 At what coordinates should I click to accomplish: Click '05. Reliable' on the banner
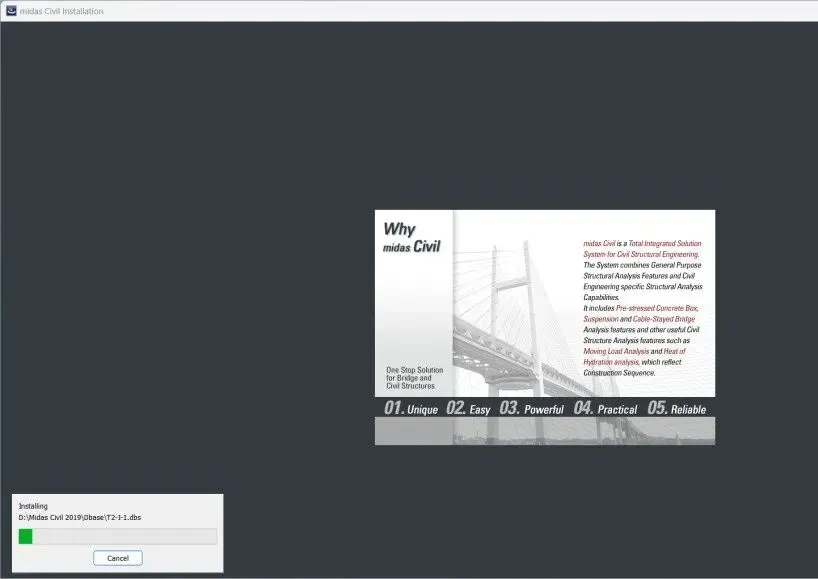point(677,408)
